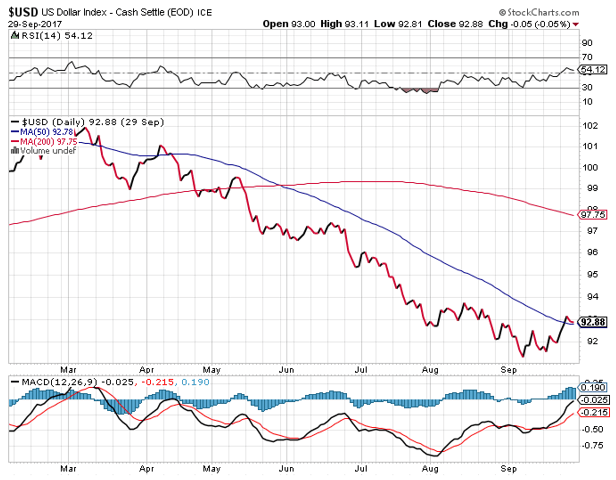Click the Jun label on the date axis
This screenshot has width=616, height=480.
click(x=287, y=468)
